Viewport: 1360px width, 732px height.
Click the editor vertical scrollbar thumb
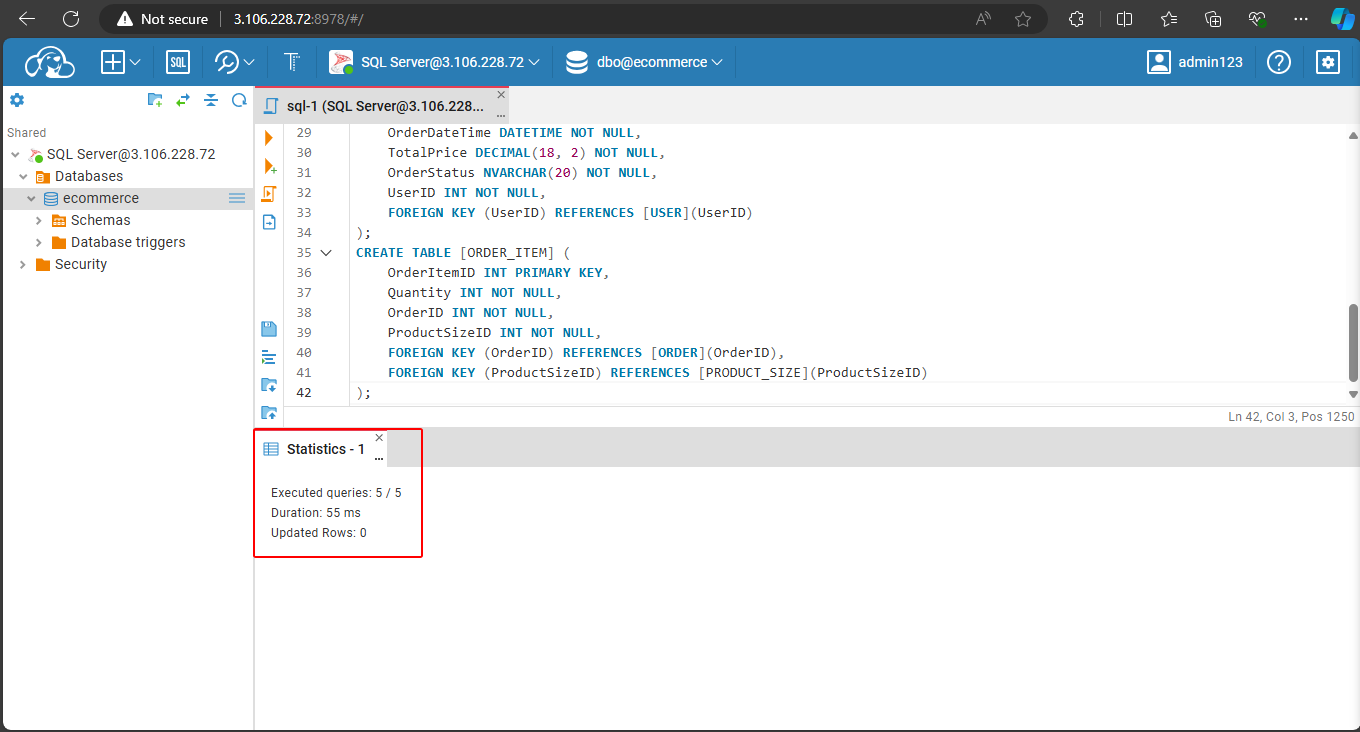click(x=1354, y=343)
